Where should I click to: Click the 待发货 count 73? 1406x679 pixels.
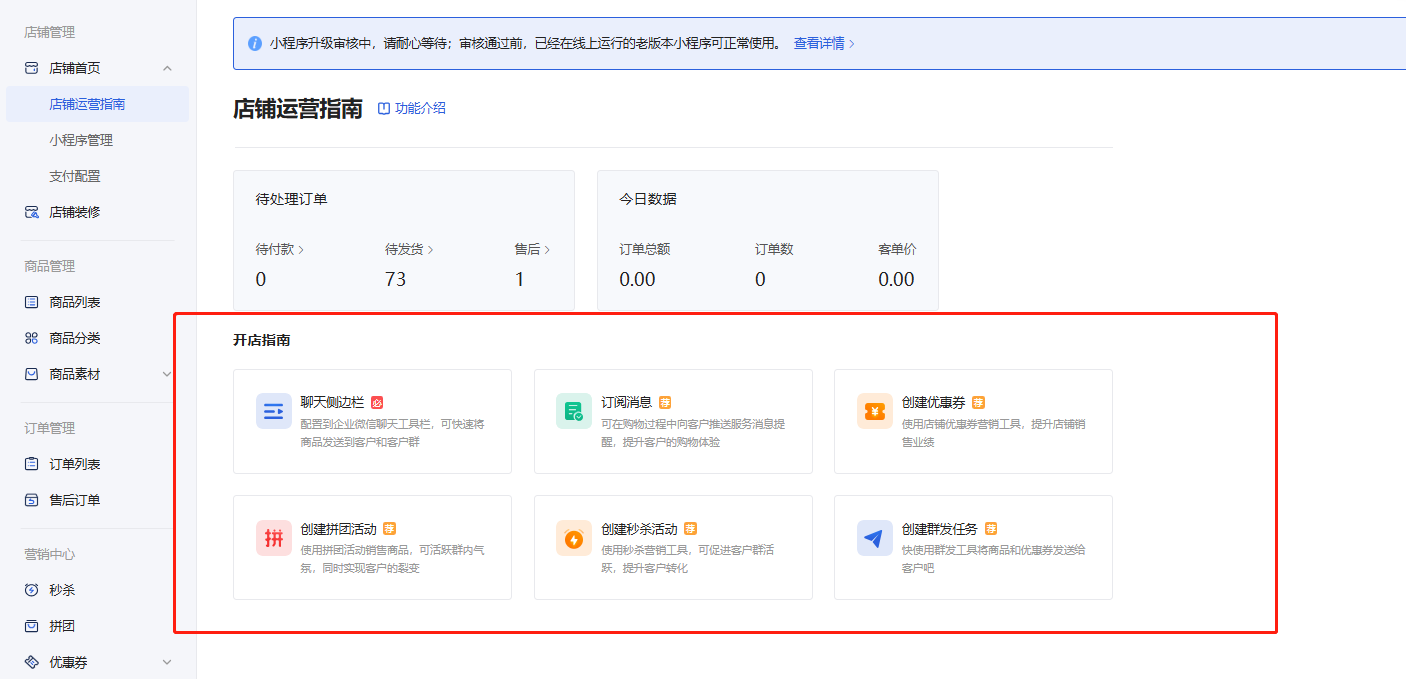tap(396, 280)
